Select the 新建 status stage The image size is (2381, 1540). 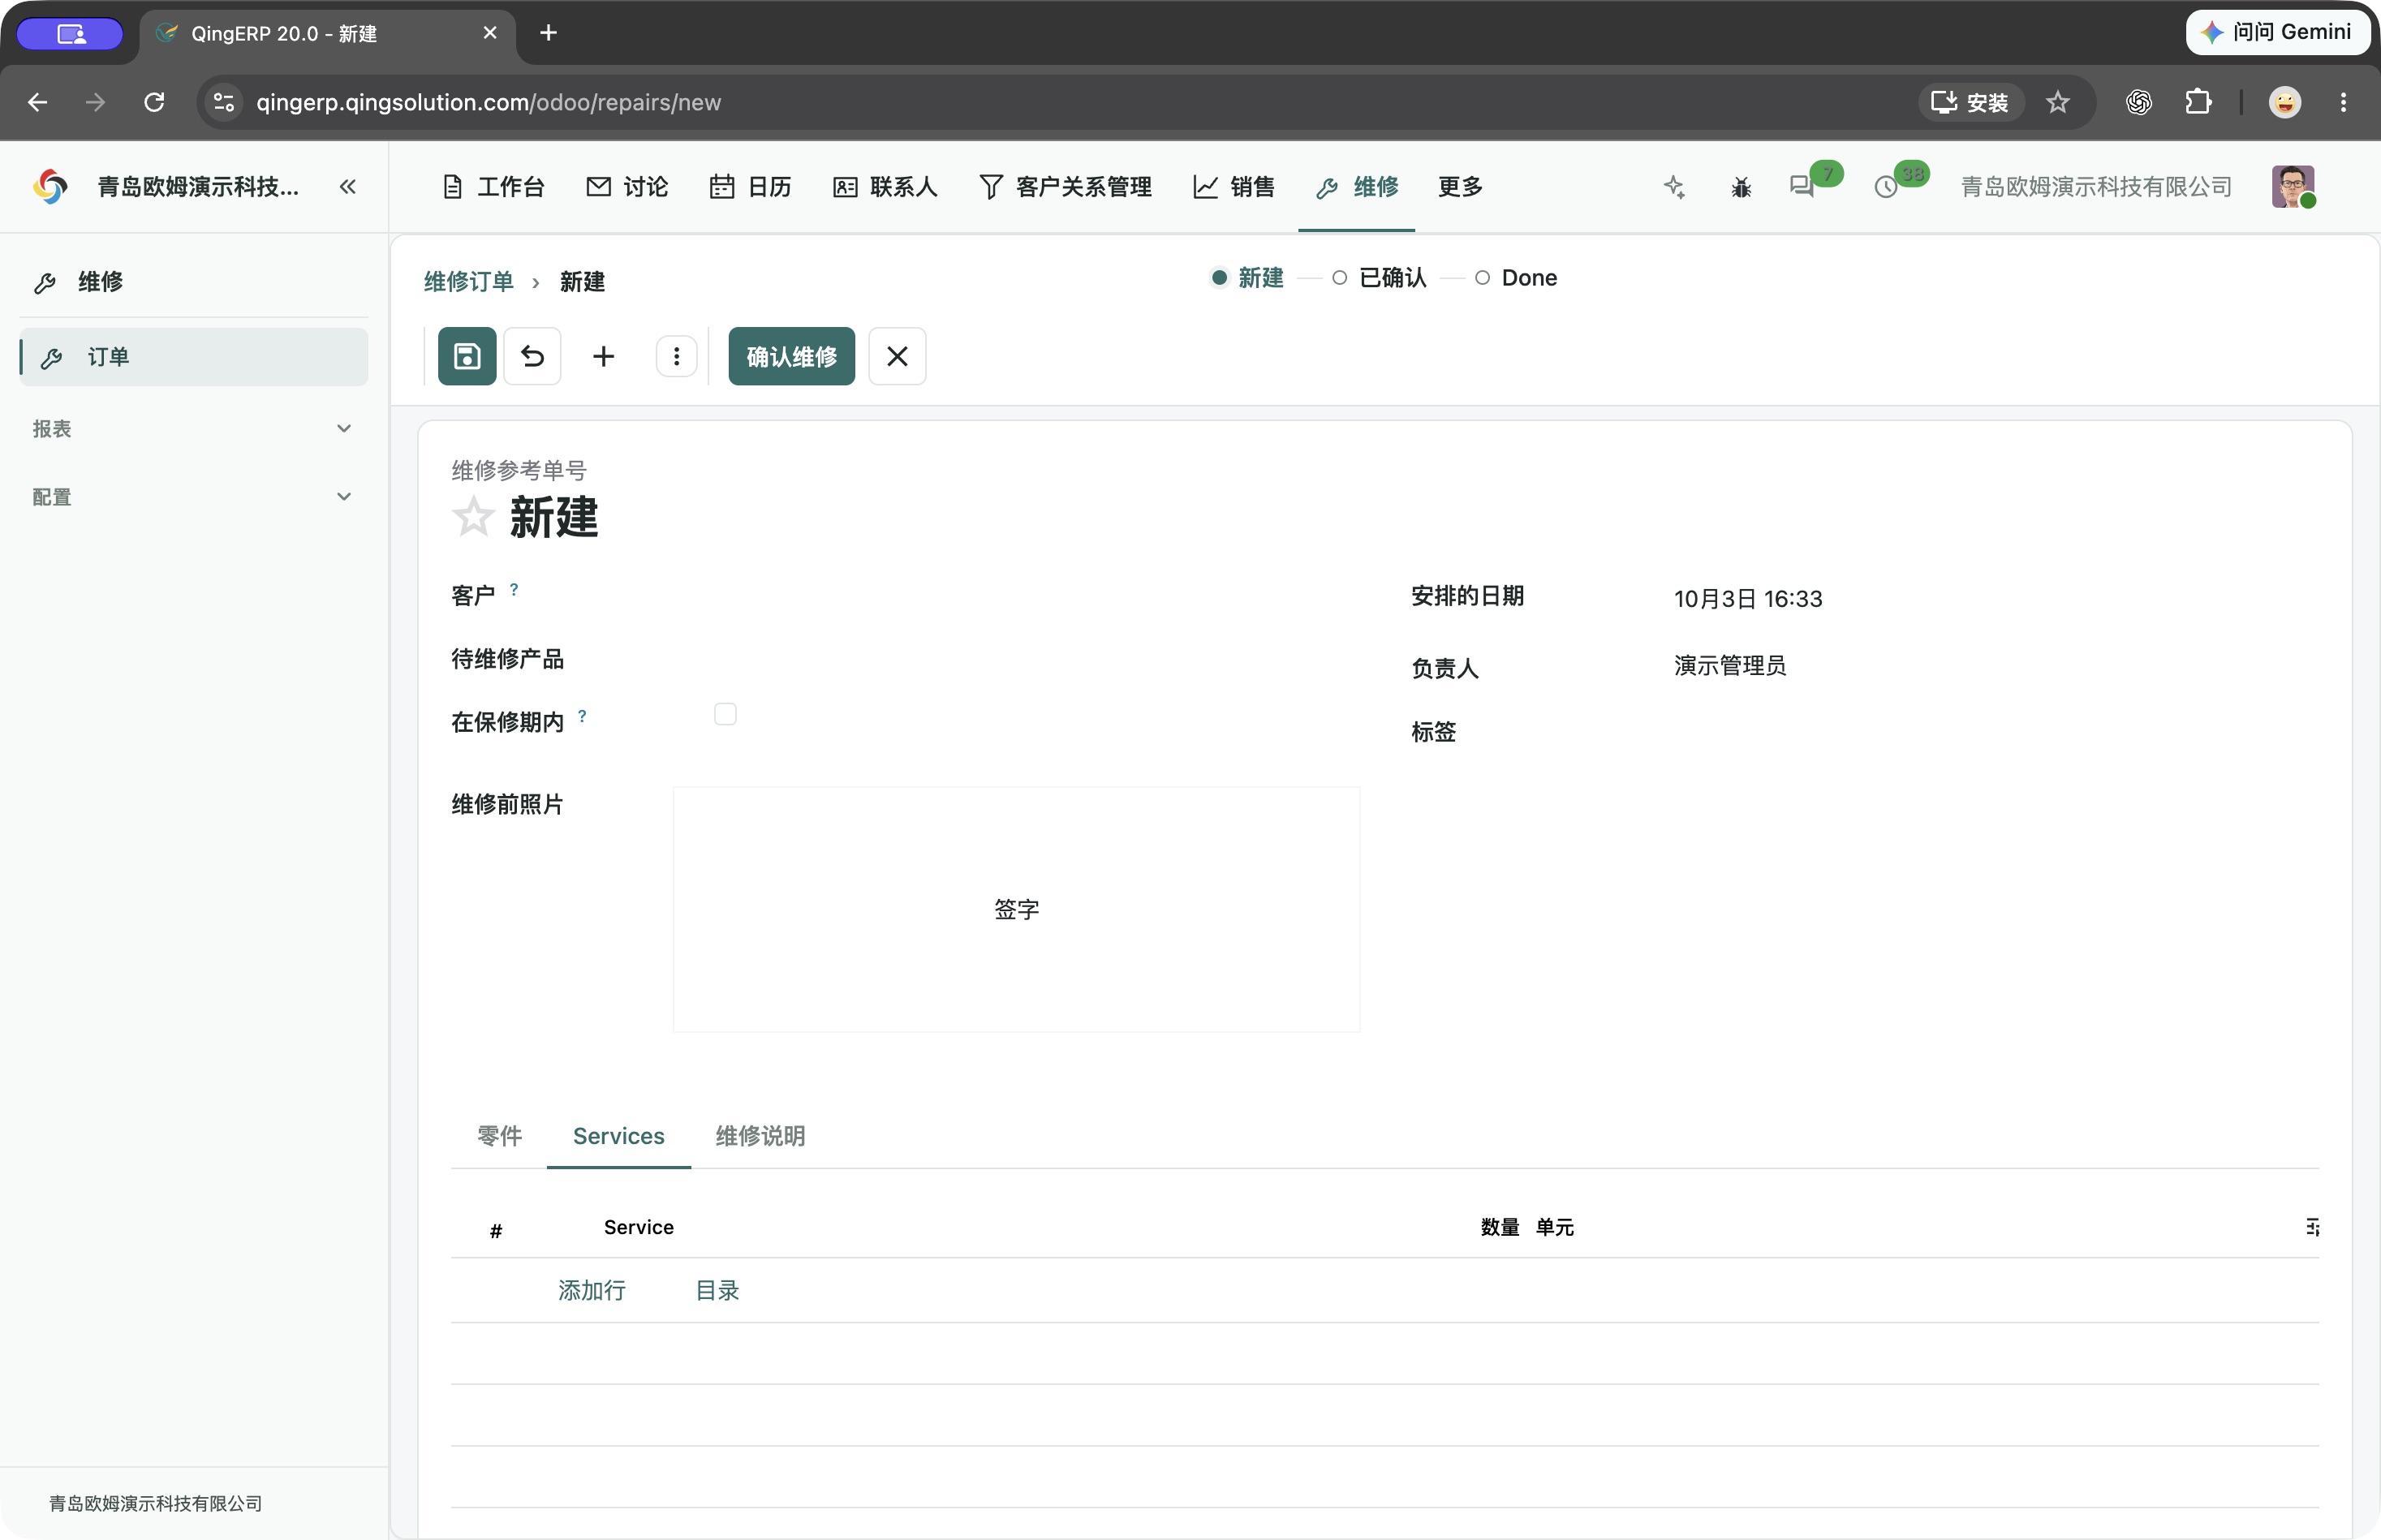(1247, 278)
